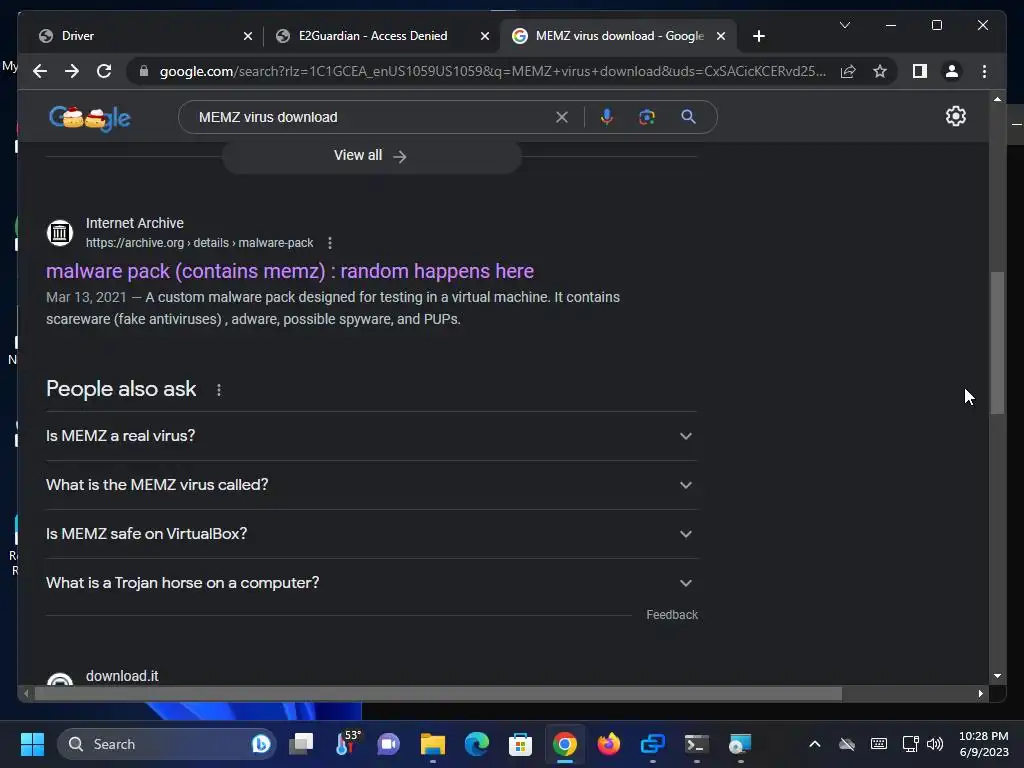
Task: Reload the current Google page
Action: pyautogui.click(x=104, y=71)
